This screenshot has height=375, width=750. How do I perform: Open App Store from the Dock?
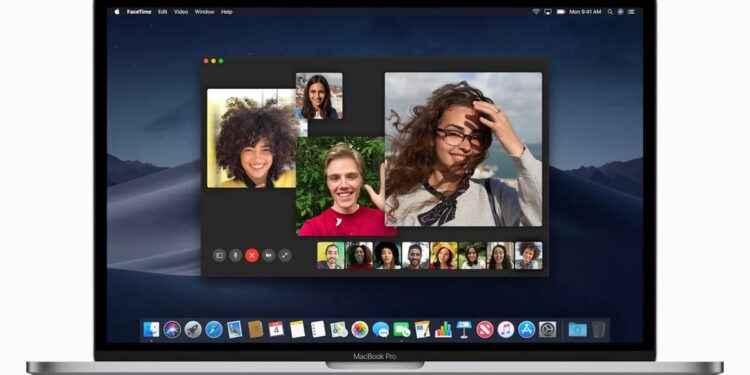point(527,330)
